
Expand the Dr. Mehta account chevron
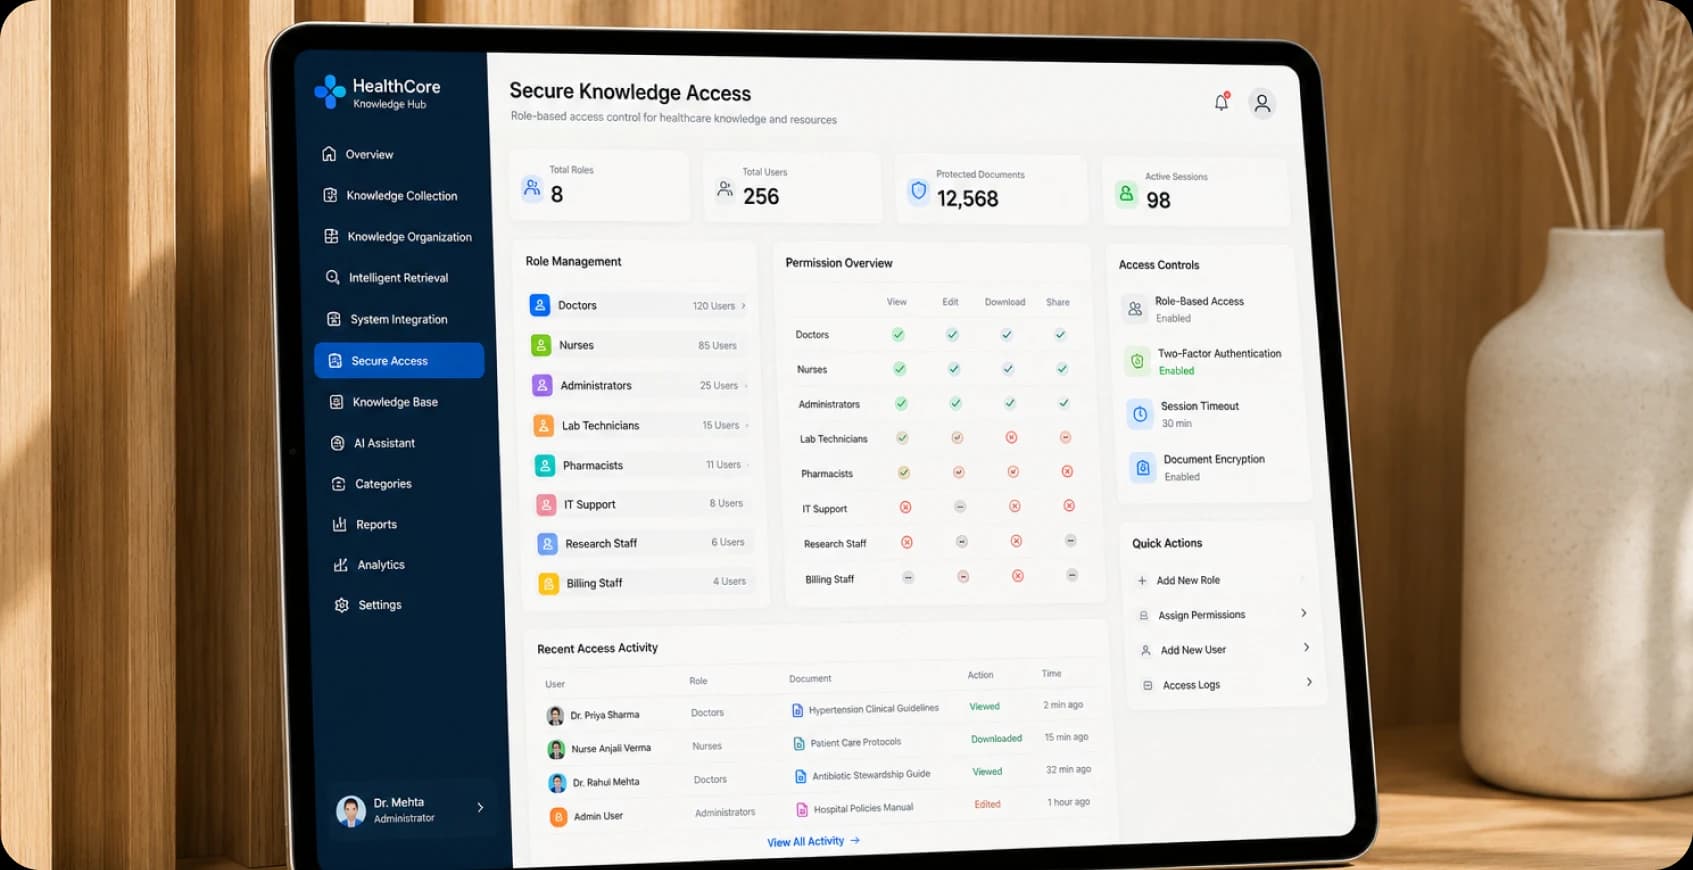point(480,807)
